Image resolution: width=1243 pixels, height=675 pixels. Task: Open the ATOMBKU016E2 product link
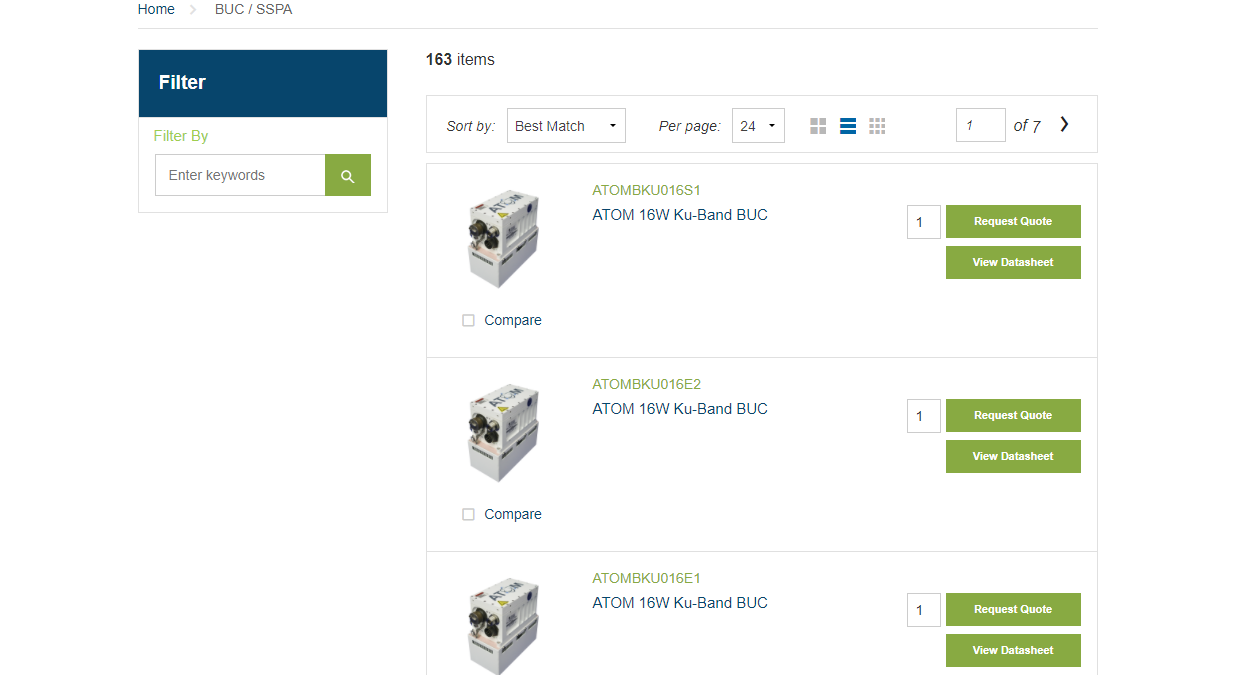coord(647,384)
